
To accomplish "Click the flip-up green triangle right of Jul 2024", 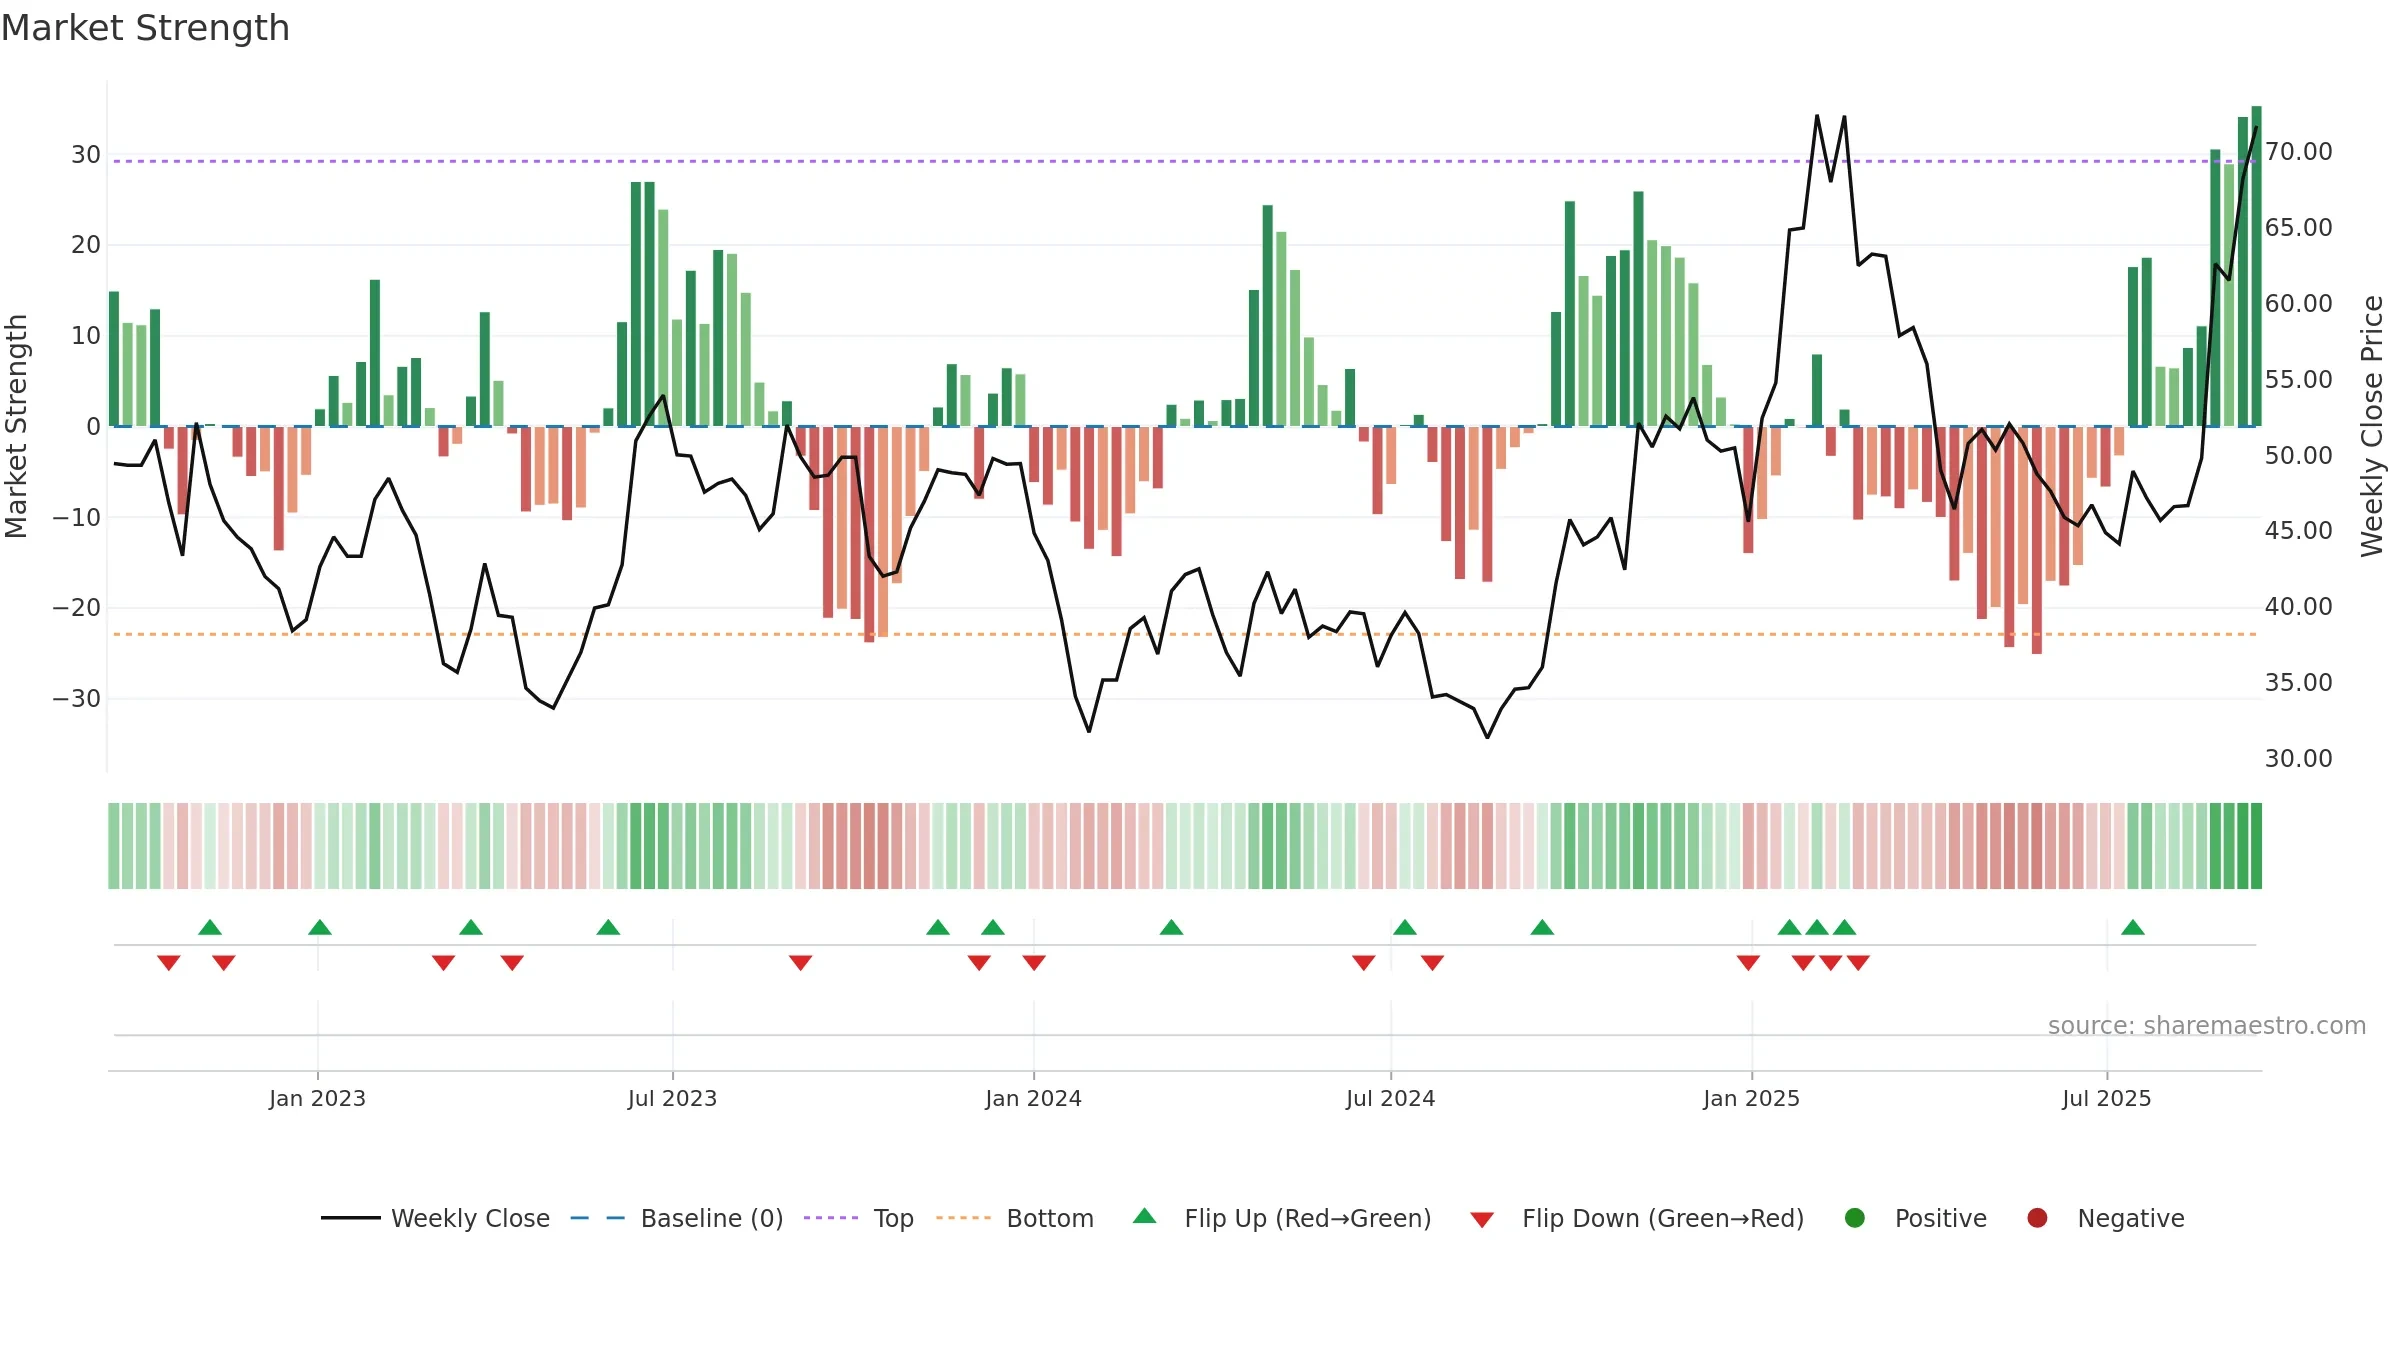I will click(x=1405, y=927).
